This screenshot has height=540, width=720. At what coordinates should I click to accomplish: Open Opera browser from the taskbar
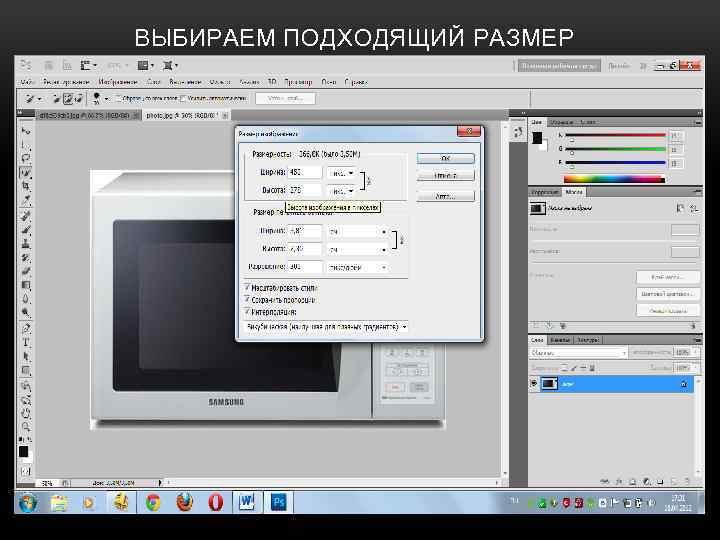tap(215, 502)
